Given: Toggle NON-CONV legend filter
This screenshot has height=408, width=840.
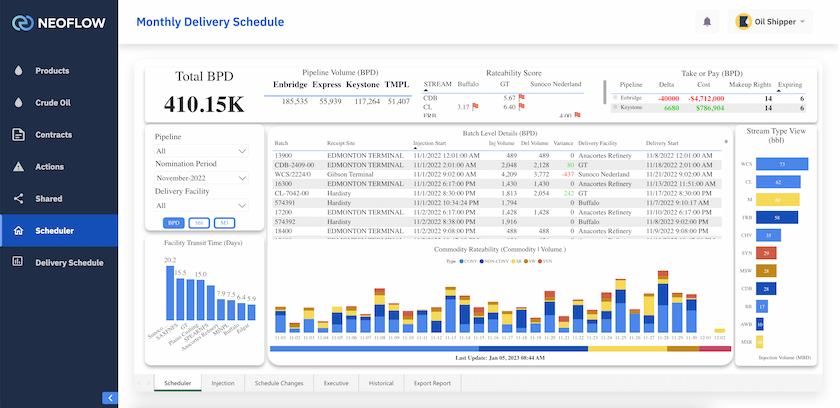Looking at the screenshot, I should click(x=494, y=261).
